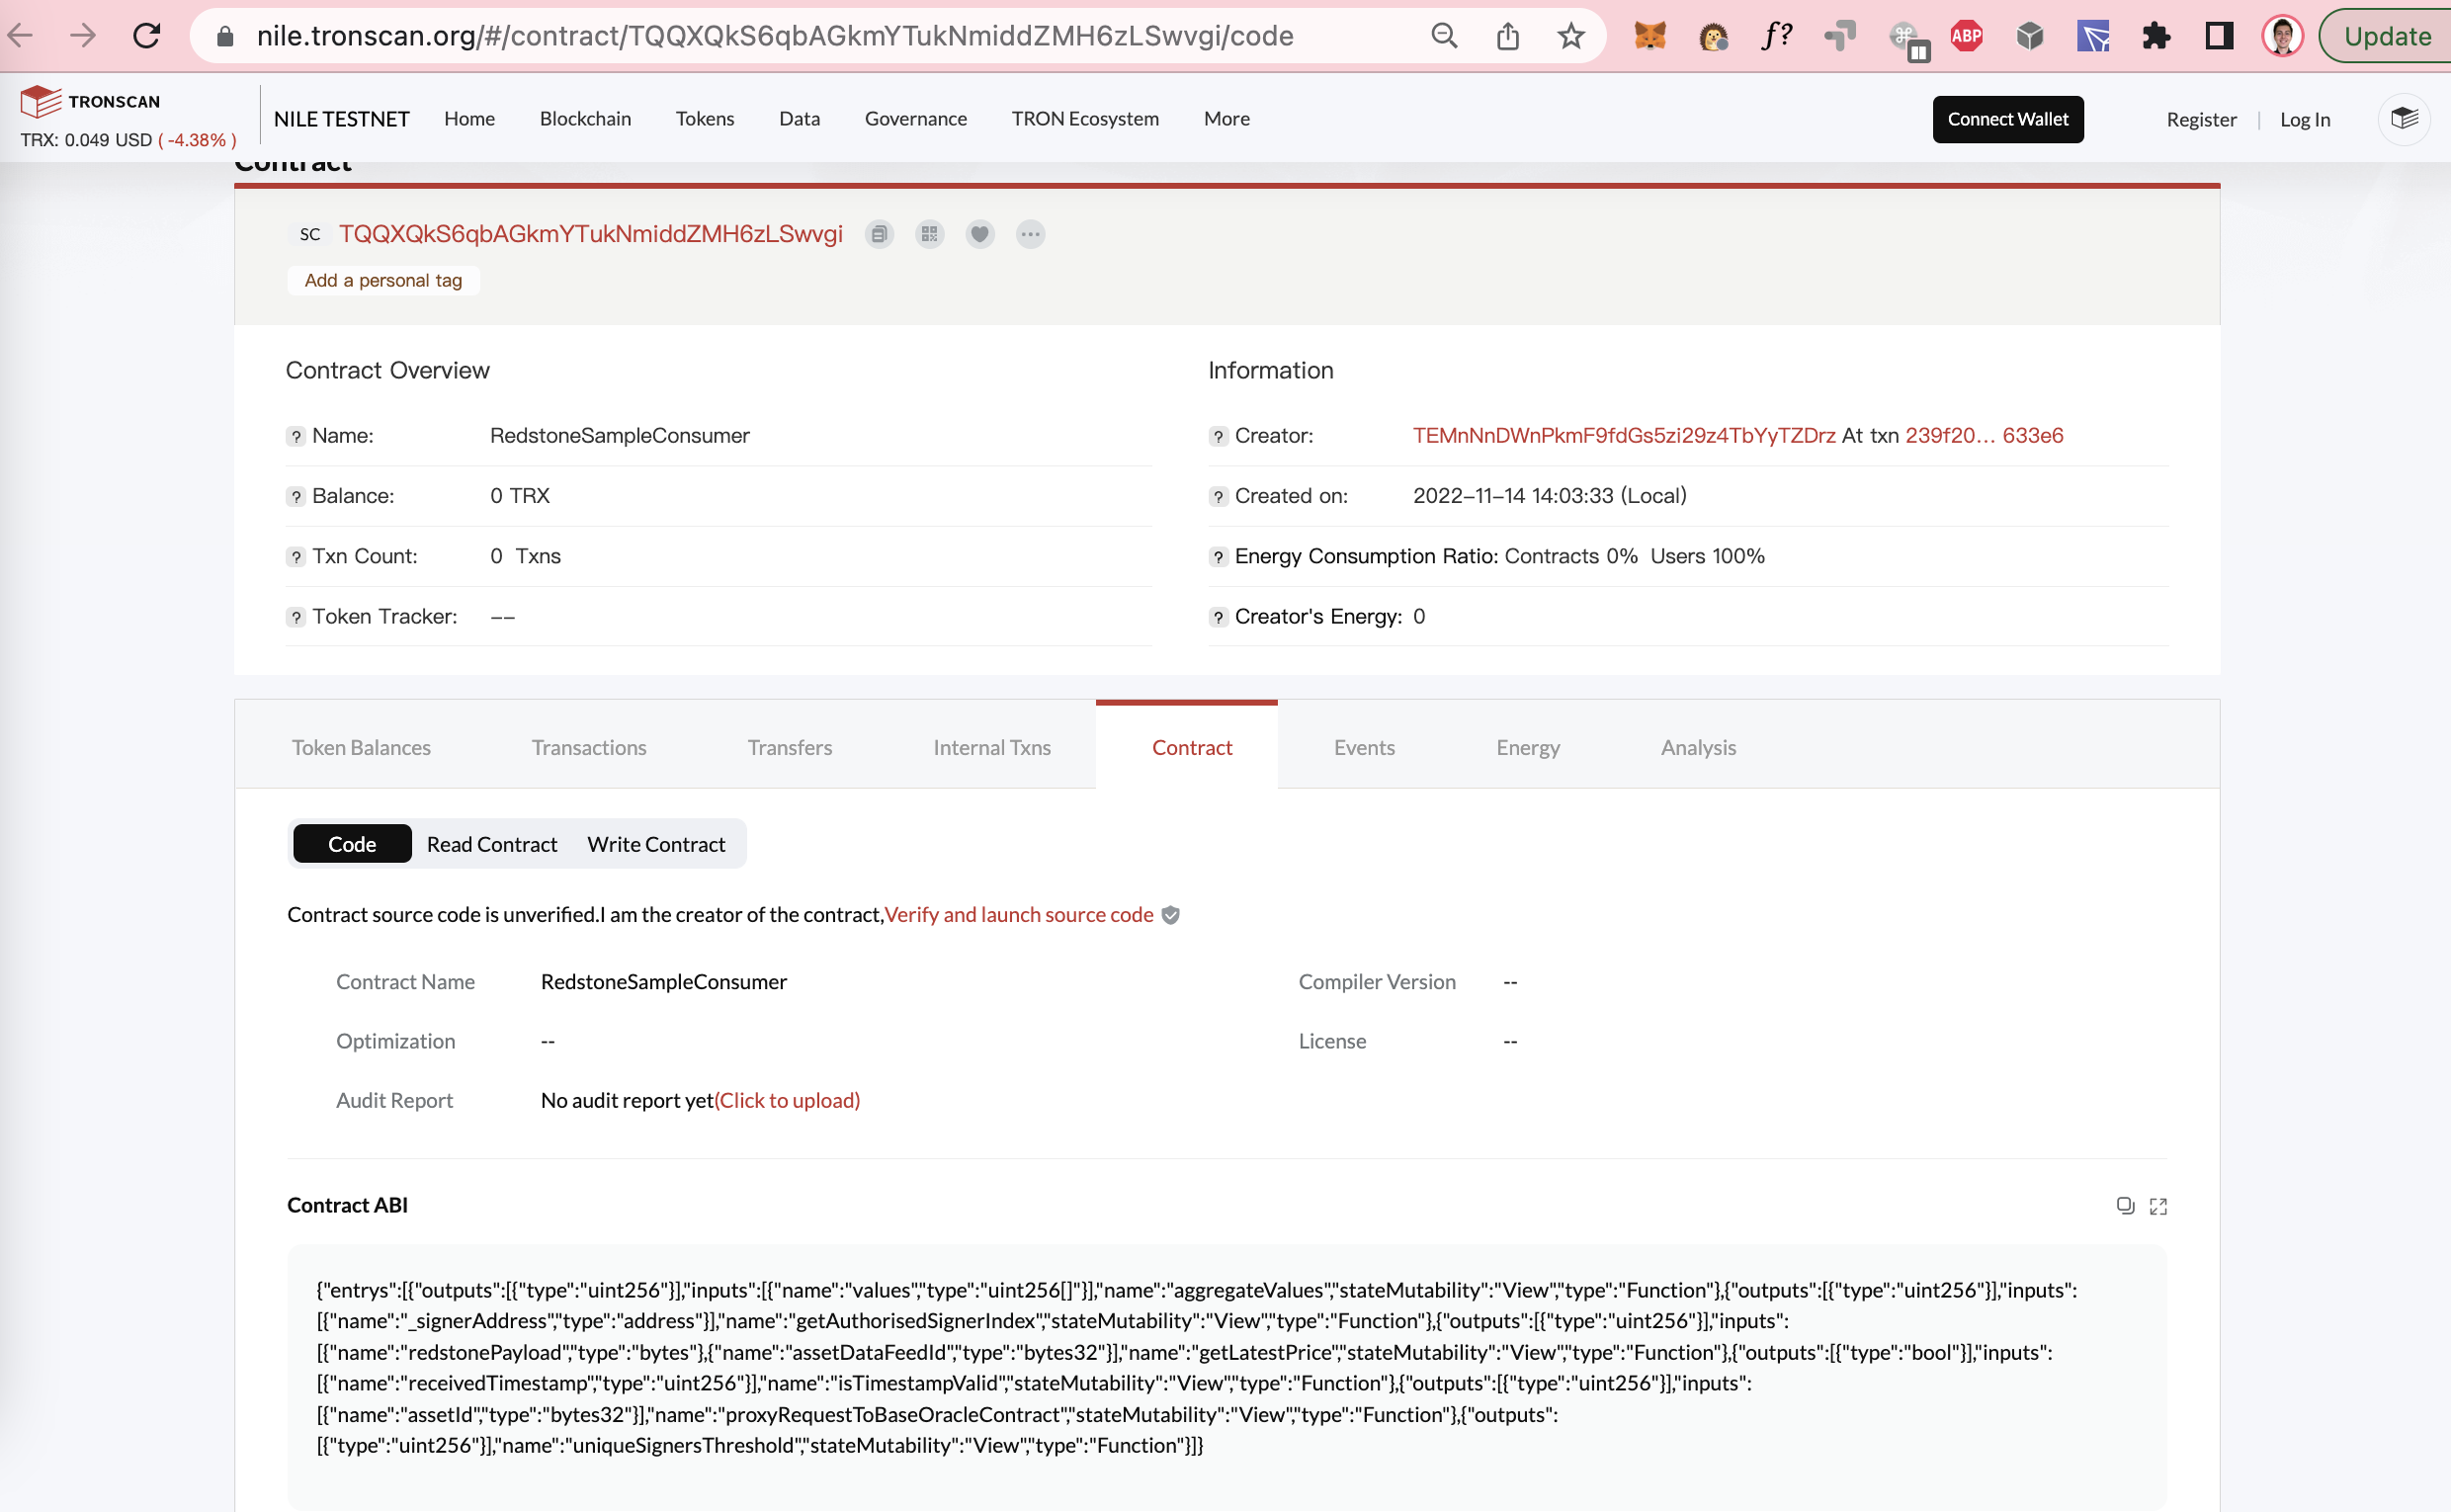Copy the Contract ABI
Image resolution: width=2451 pixels, height=1512 pixels.
click(x=2125, y=1206)
